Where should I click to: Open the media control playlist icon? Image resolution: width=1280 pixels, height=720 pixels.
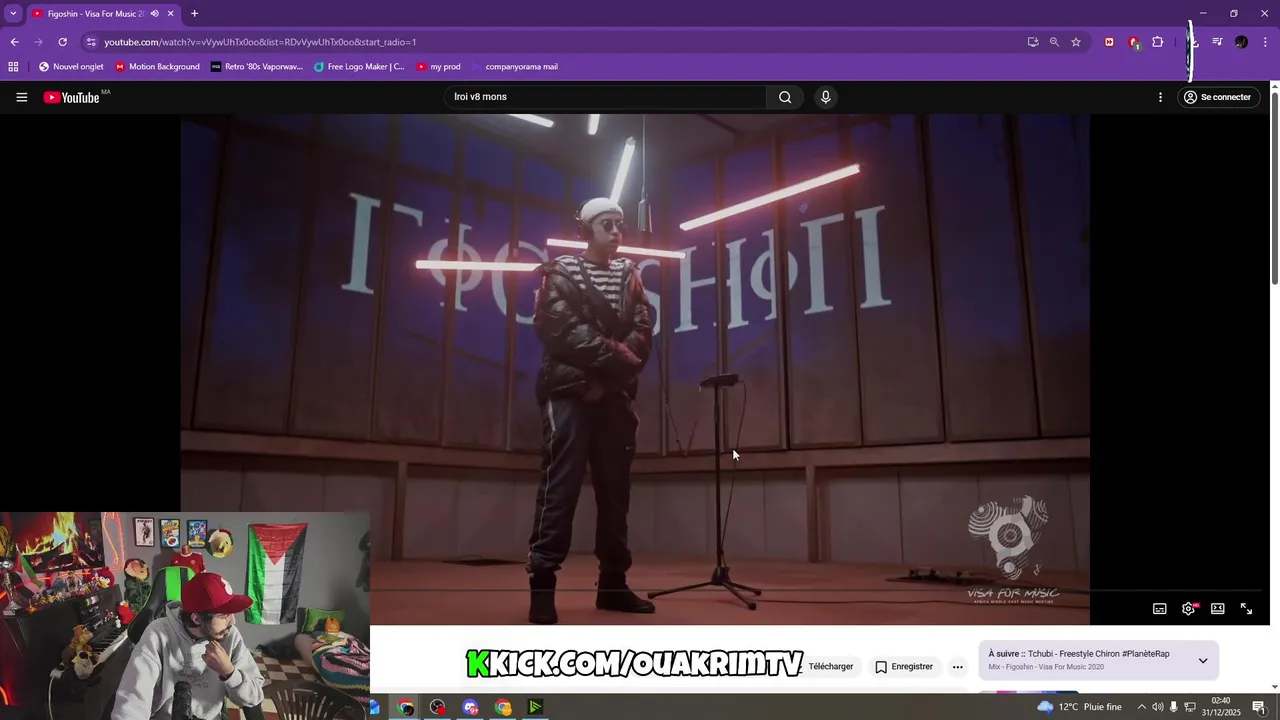pyautogui.click(x=1217, y=42)
